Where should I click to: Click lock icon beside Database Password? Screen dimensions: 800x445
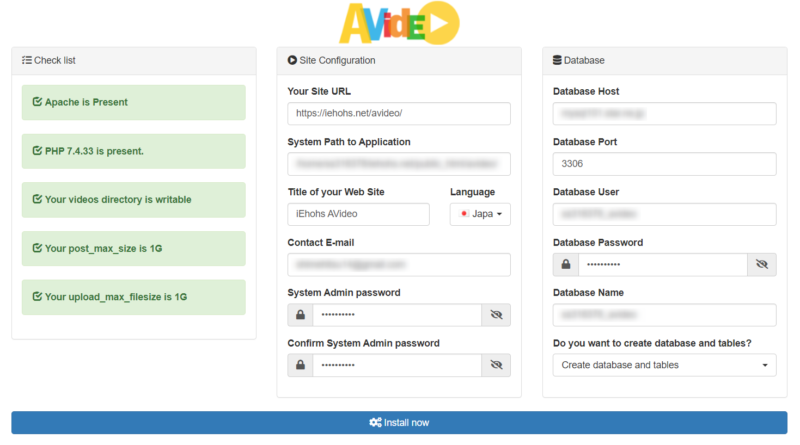(x=566, y=264)
